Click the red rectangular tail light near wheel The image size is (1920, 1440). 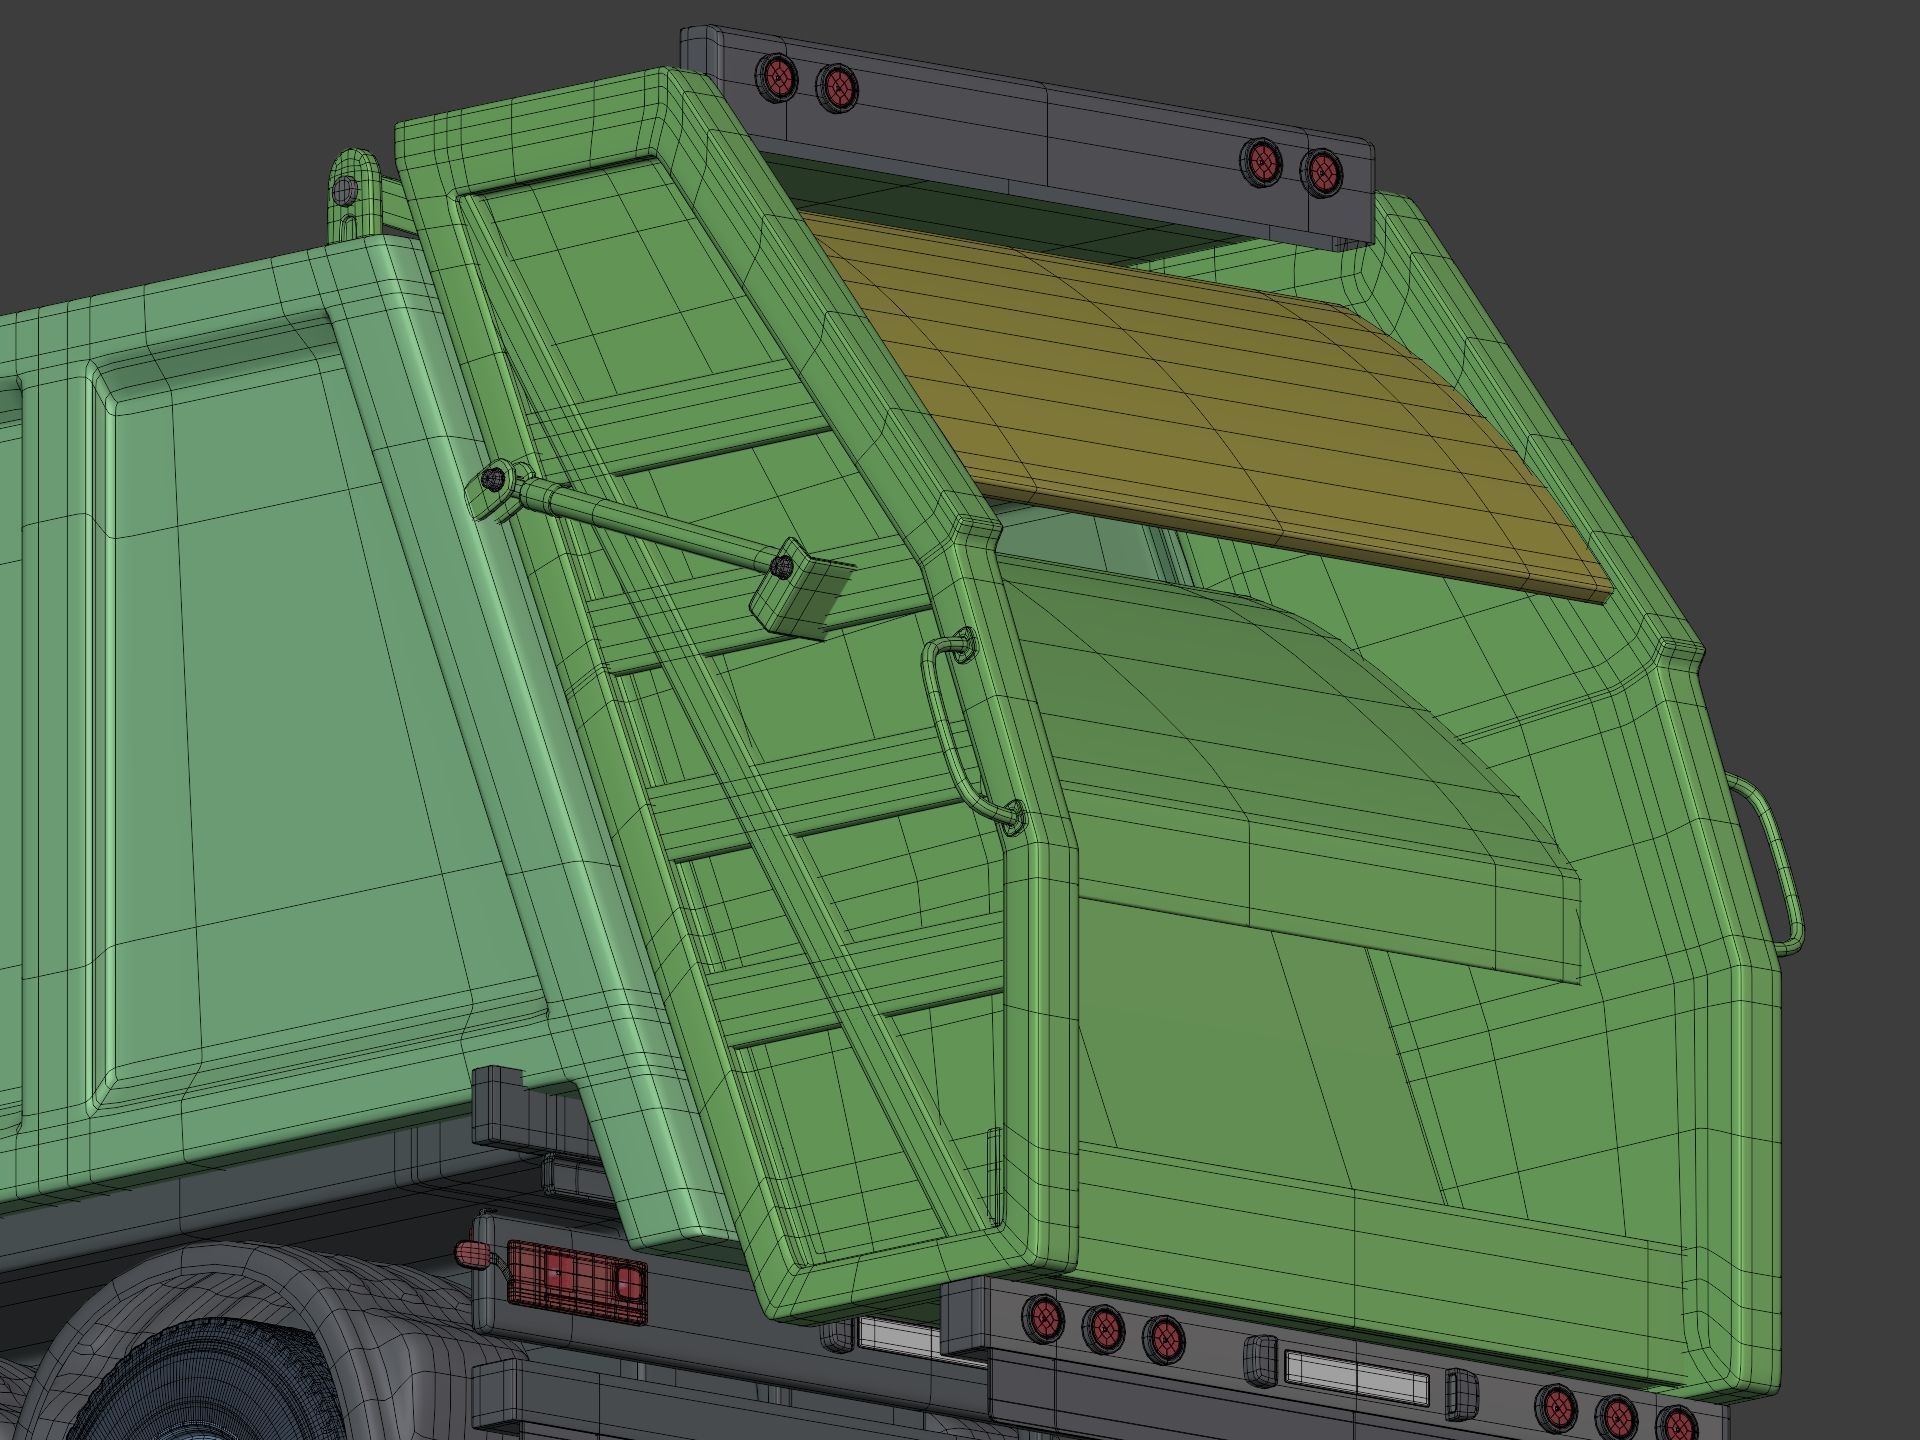tap(577, 1283)
